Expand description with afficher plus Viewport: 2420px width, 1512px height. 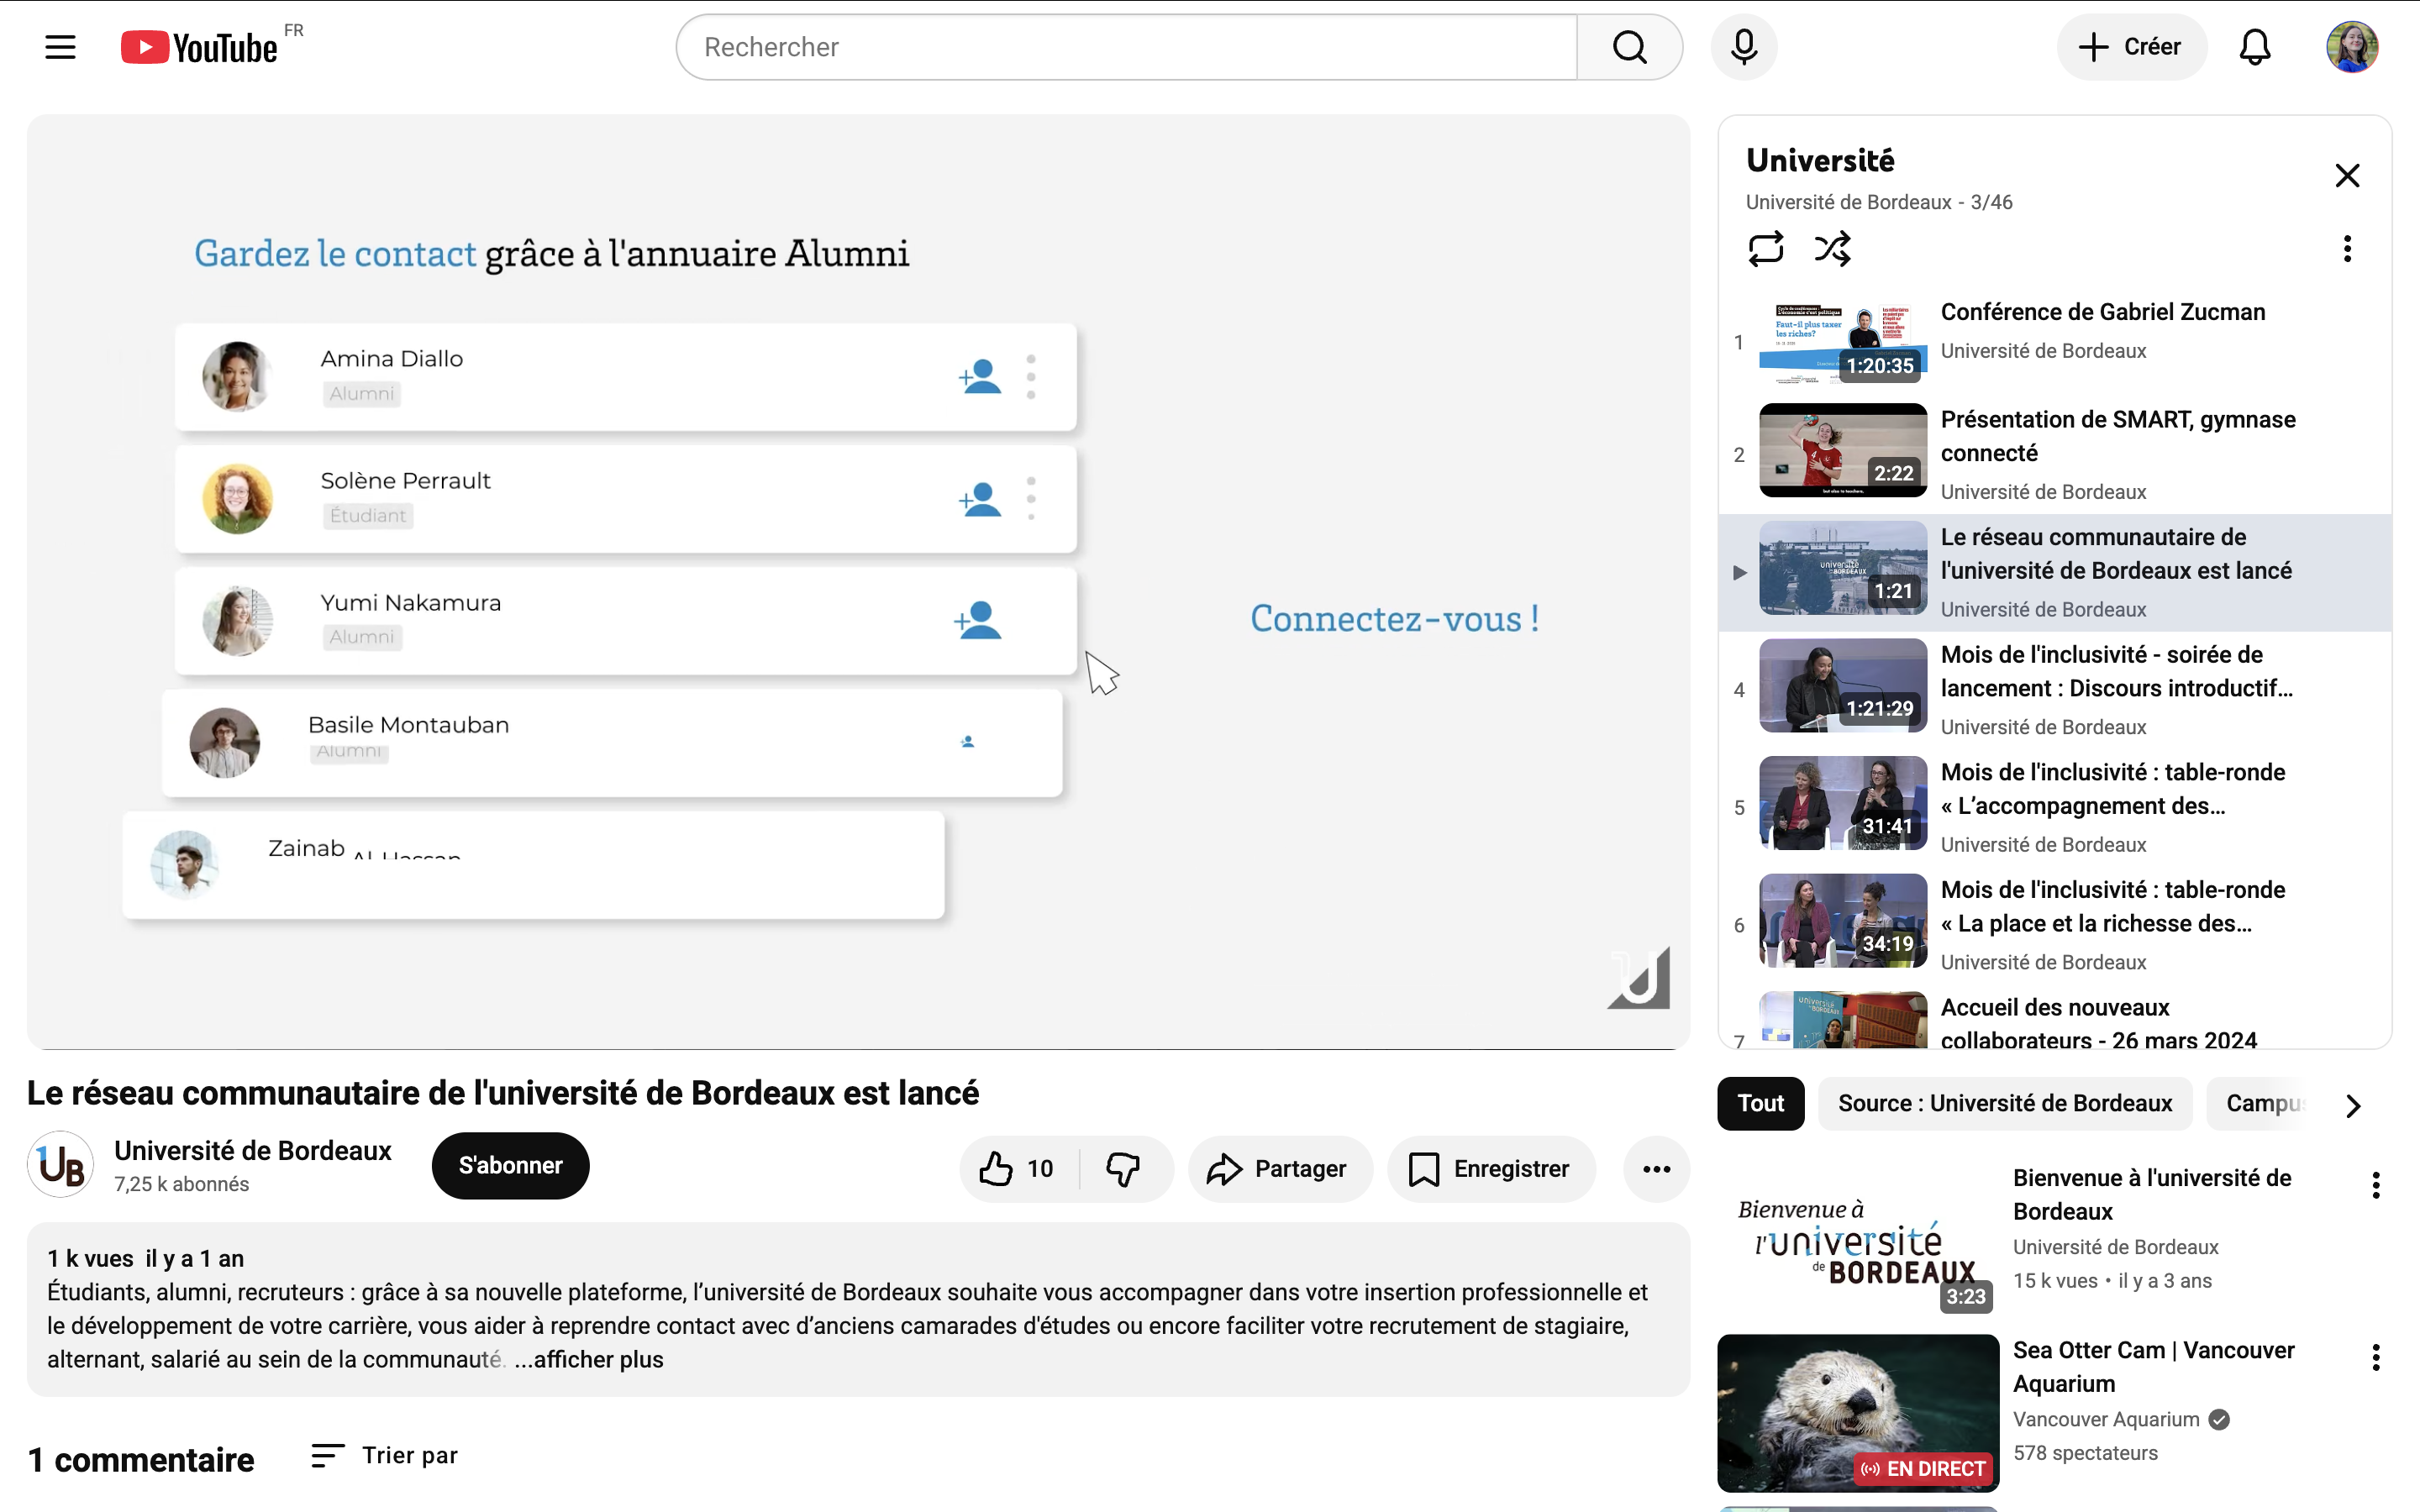(589, 1360)
